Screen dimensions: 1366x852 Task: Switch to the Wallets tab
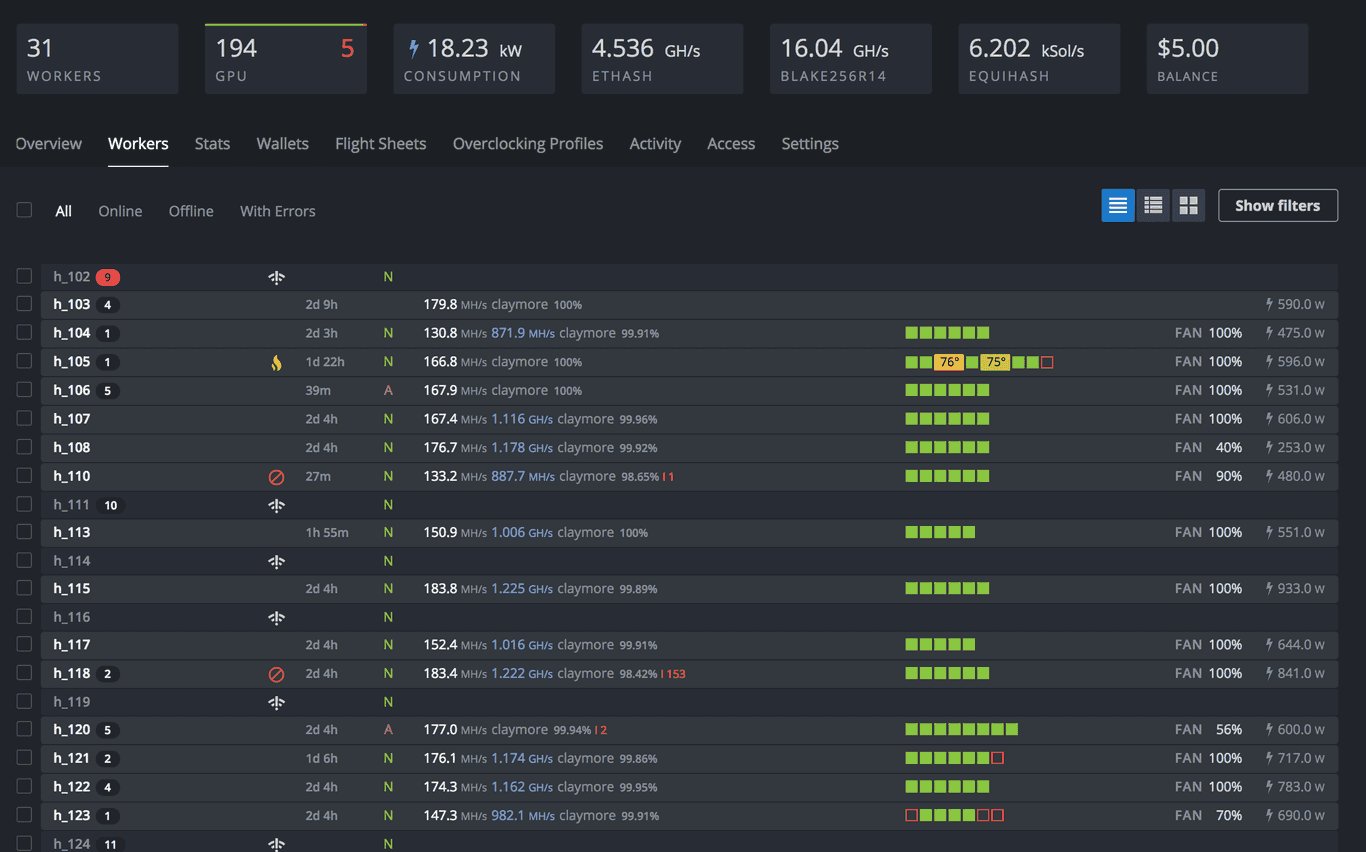click(282, 143)
